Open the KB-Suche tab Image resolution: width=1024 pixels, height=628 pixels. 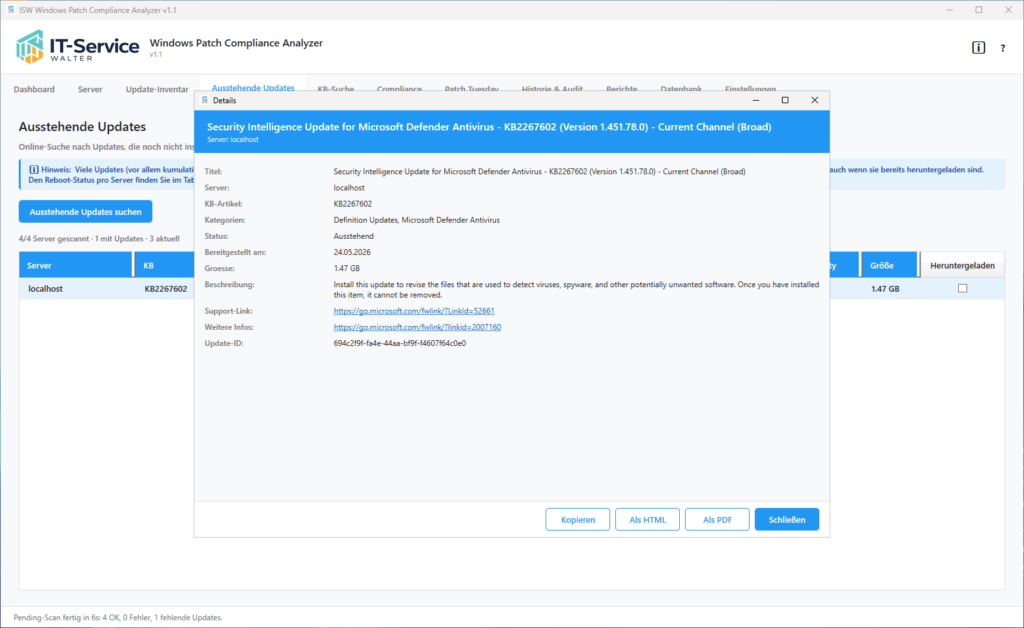click(x=336, y=89)
